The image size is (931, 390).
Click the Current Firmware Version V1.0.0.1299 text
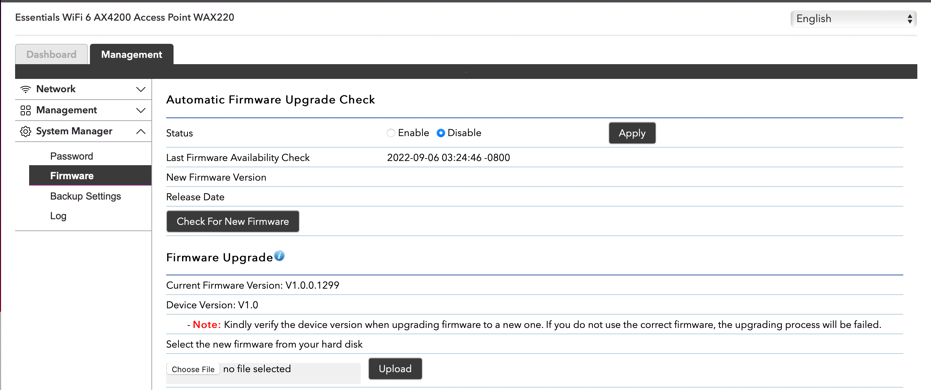pos(253,286)
